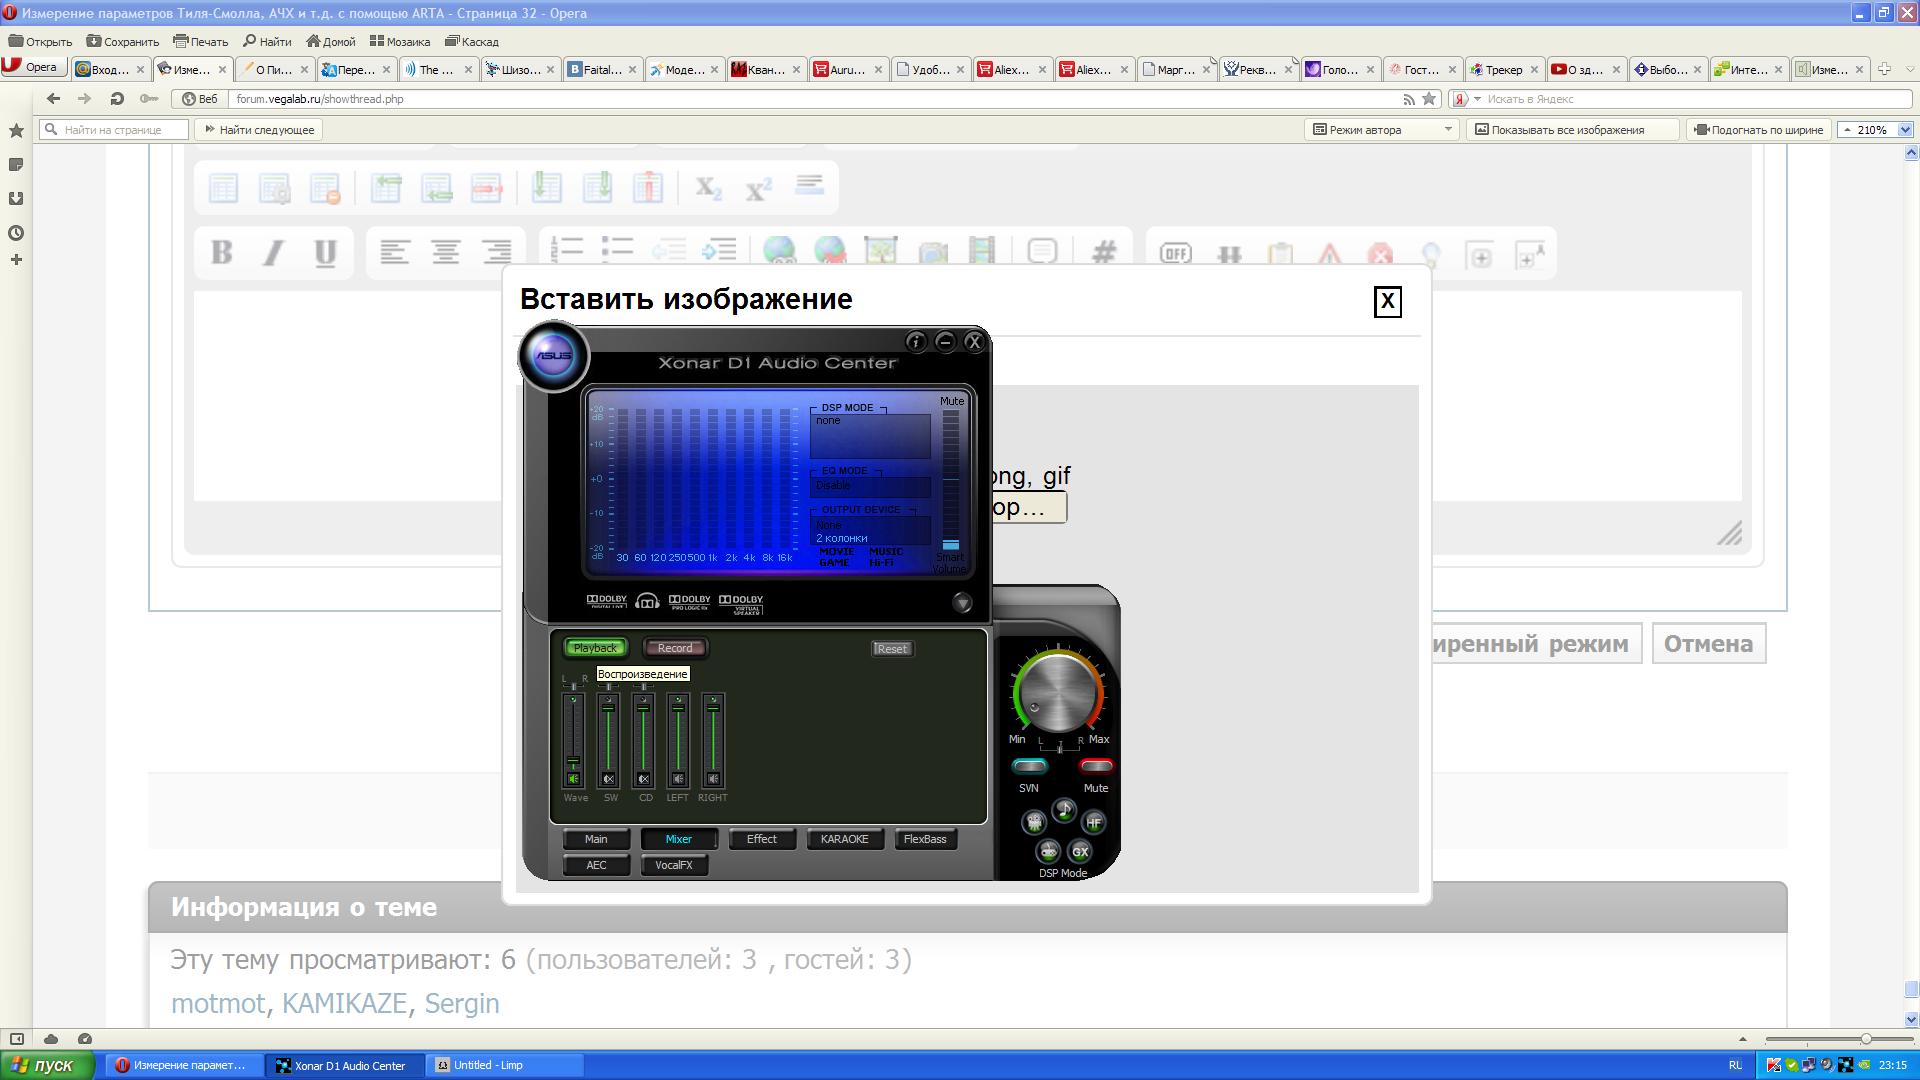Screen dimensions: 1920x1080
Task: Bookmark page with address bar star
Action: pos(1429,98)
